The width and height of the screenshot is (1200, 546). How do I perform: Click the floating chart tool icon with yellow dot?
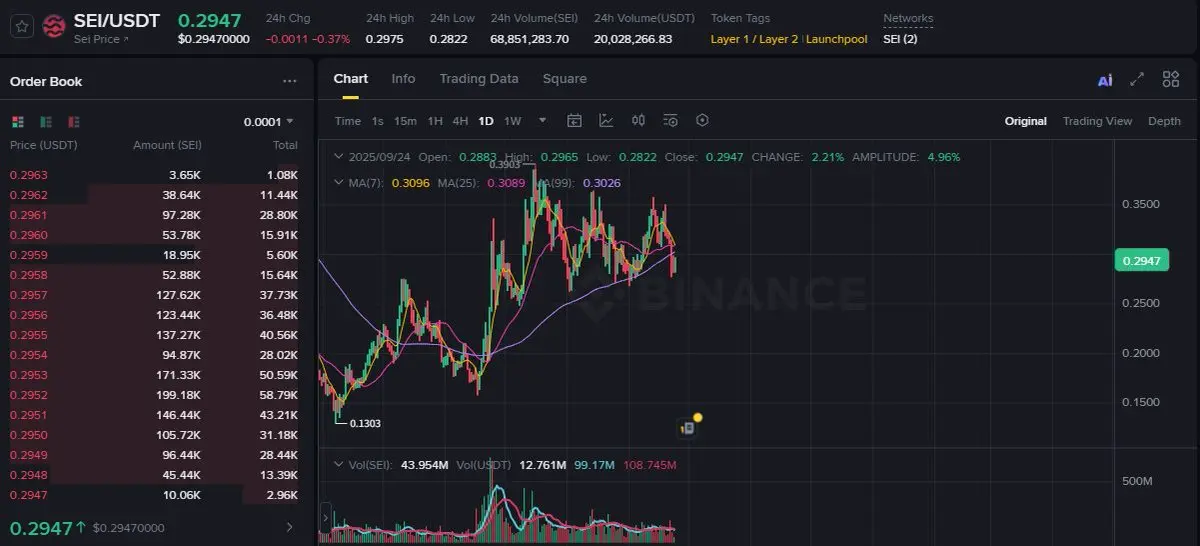pos(688,426)
